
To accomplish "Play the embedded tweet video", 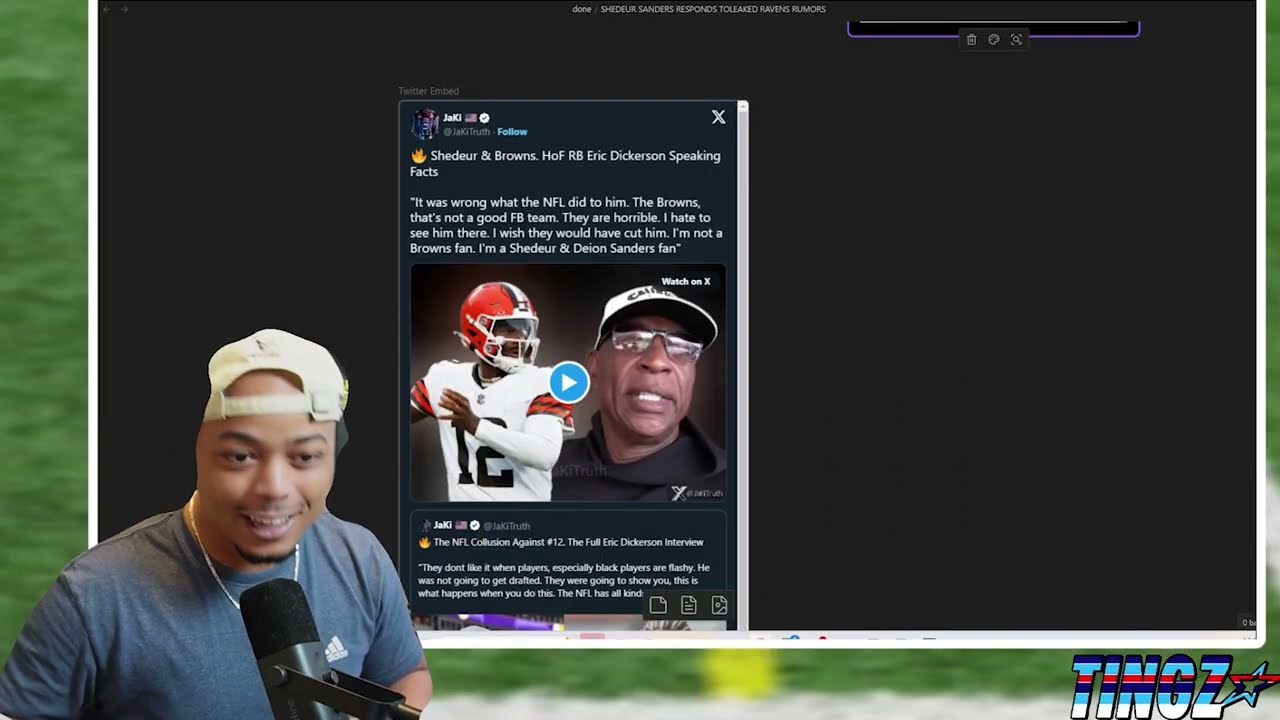I will point(569,382).
